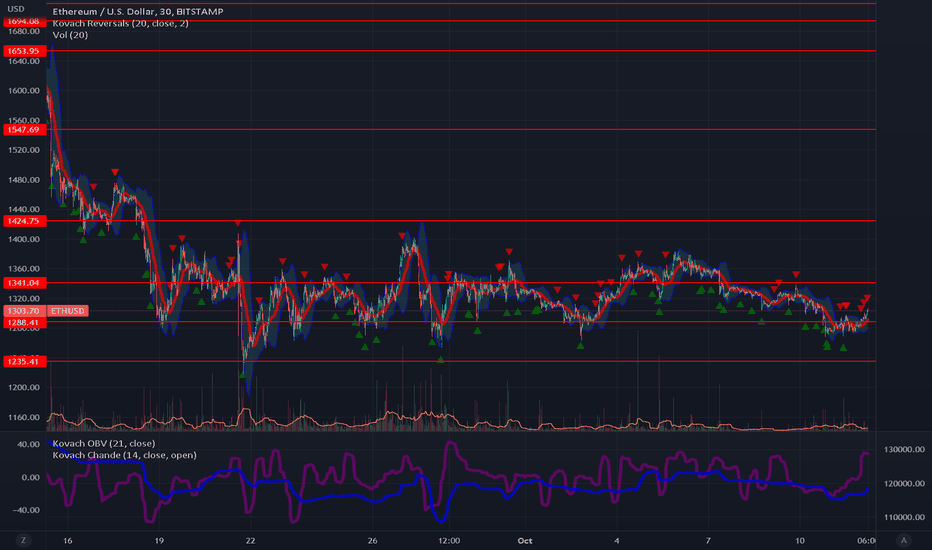This screenshot has height=550, width=932.
Task: Click the 130000.00 OBV axis value
Action: pyautogui.click(x=904, y=450)
